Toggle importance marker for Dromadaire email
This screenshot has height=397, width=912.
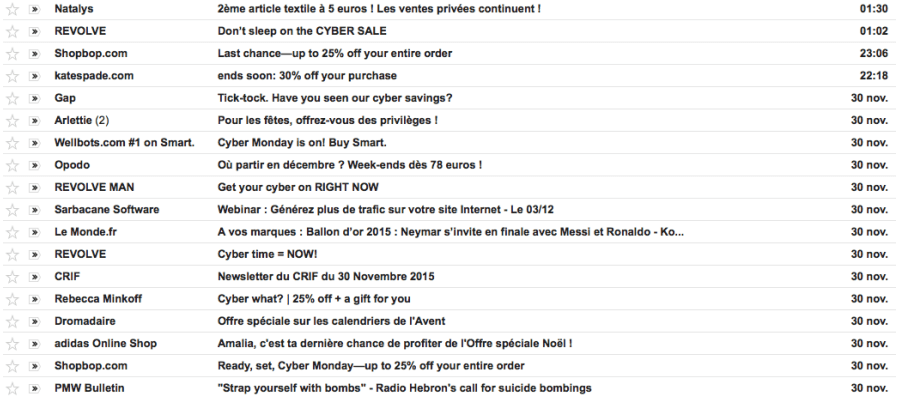[x=34, y=321]
